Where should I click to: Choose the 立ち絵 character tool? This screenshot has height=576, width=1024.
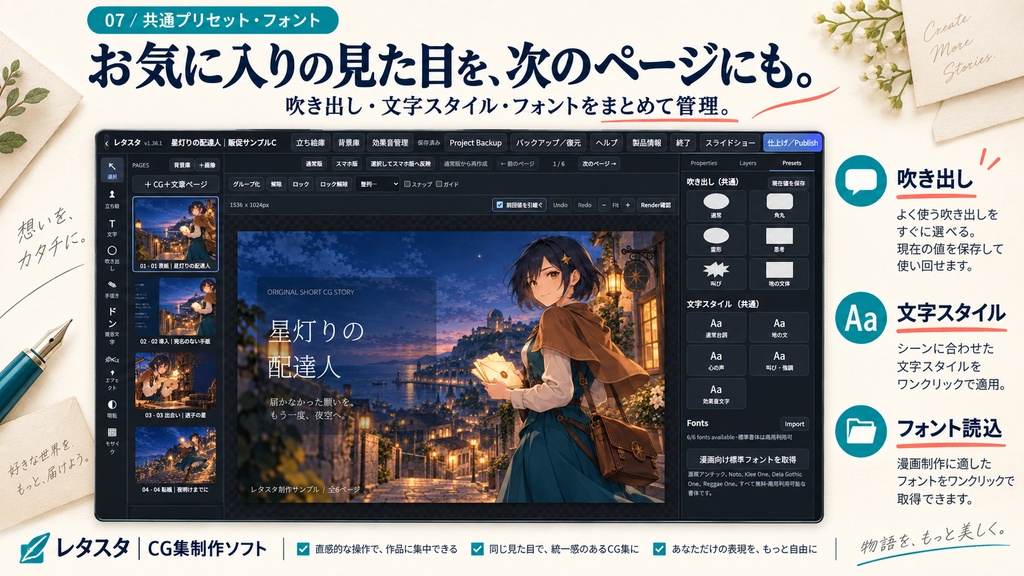(x=112, y=199)
